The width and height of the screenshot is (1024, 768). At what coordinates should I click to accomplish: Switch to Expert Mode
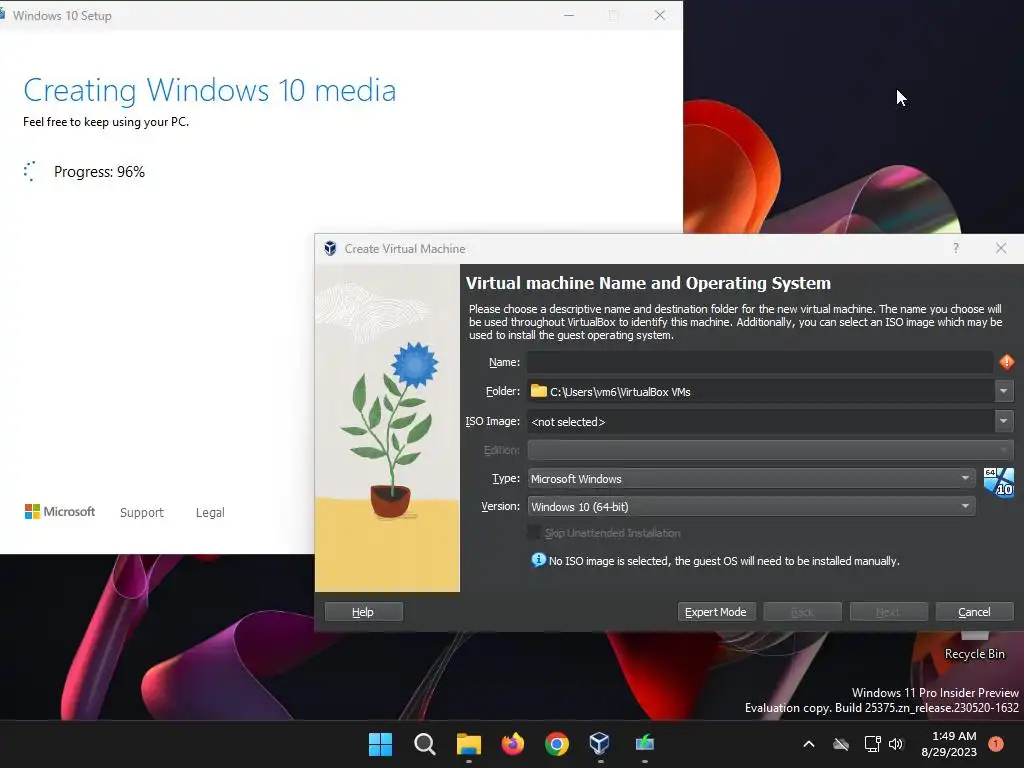716,612
